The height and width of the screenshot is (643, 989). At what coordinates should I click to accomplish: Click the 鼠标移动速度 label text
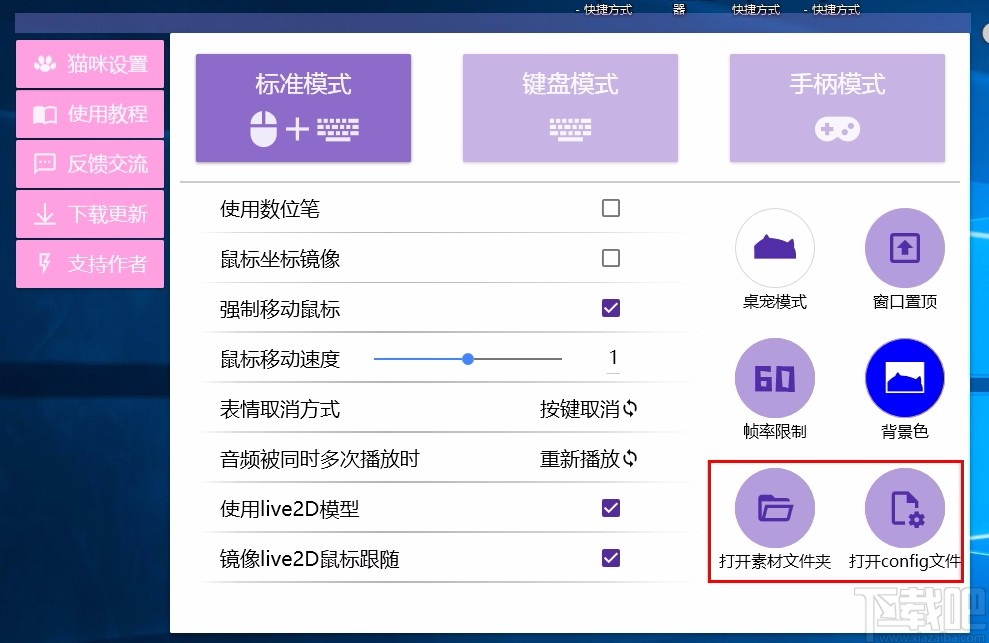pos(280,359)
